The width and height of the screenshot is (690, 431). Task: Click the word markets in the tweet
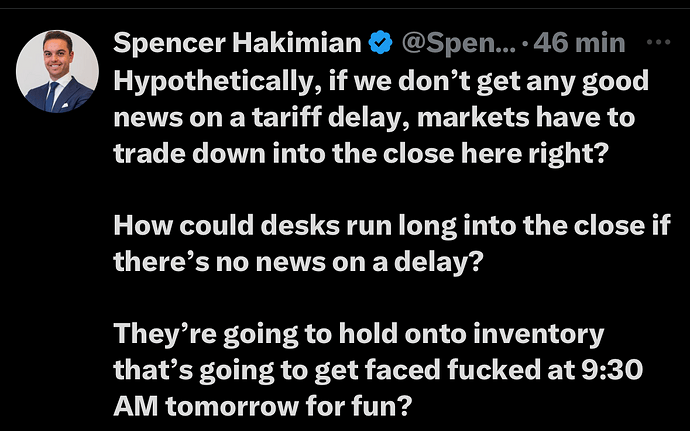point(473,118)
